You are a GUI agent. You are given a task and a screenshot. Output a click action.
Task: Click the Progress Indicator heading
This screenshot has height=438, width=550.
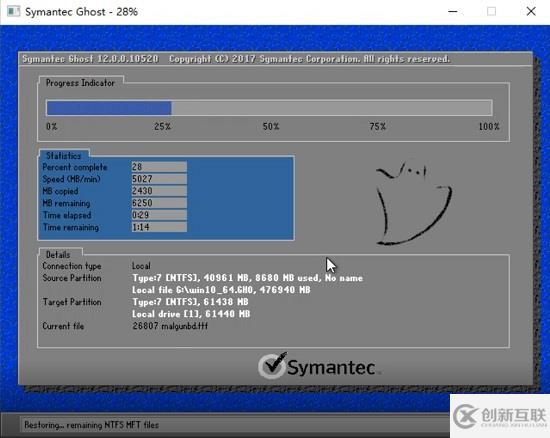point(80,83)
